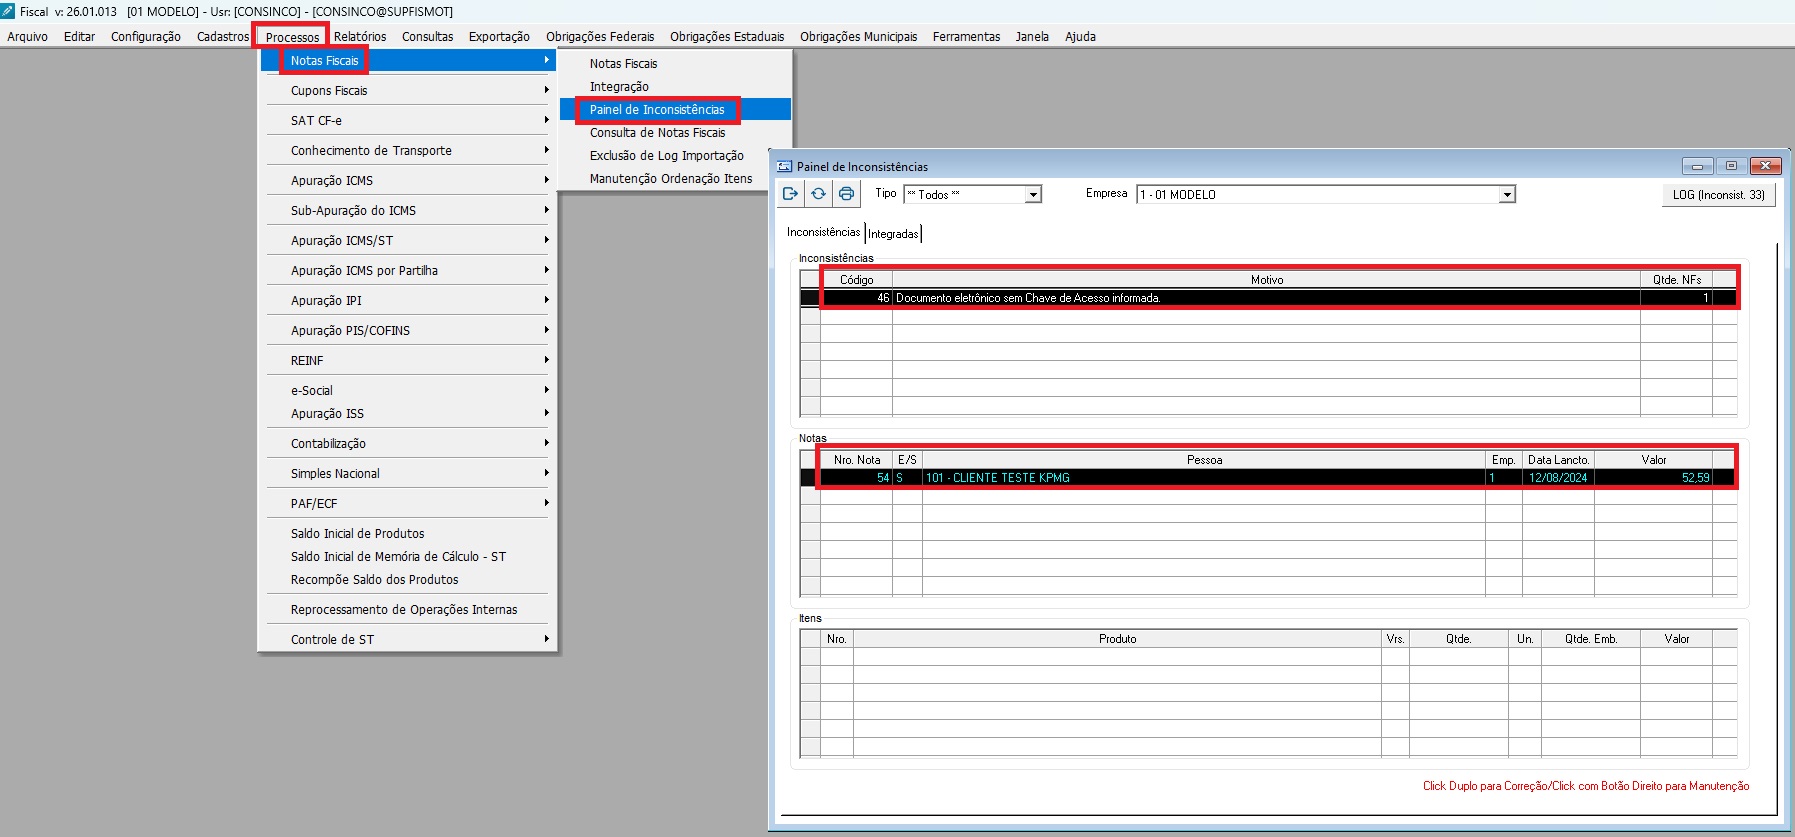Open the Cadastros menu
The height and width of the screenshot is (837, 1795).
point(223,36)
